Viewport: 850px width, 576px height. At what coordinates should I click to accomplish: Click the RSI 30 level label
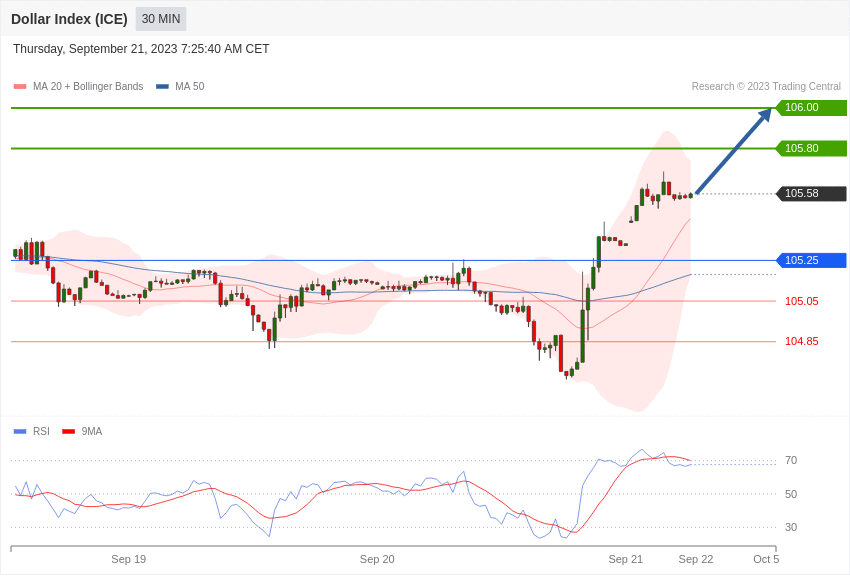791,527
